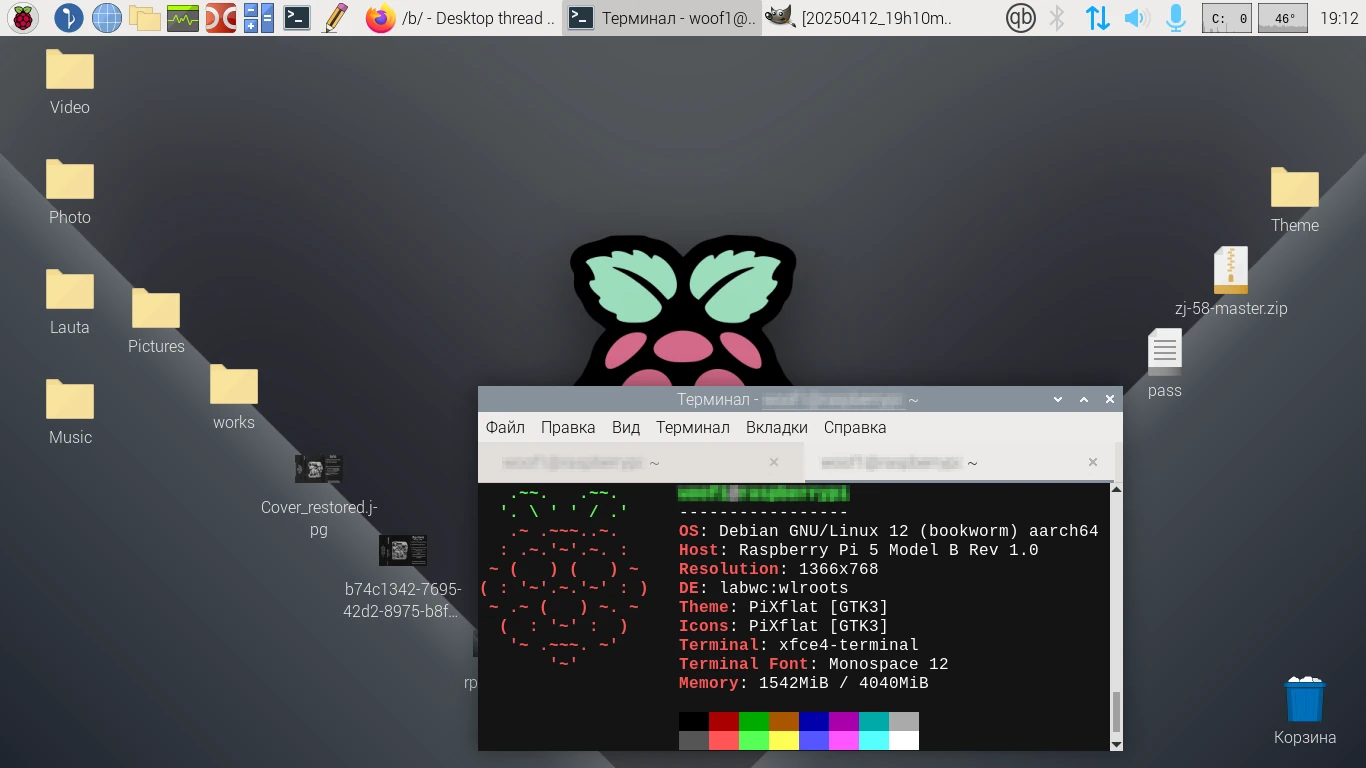Click the '1542MiB / 4040MiB' memory text
Screen dimensions: 1366x768
843,683
